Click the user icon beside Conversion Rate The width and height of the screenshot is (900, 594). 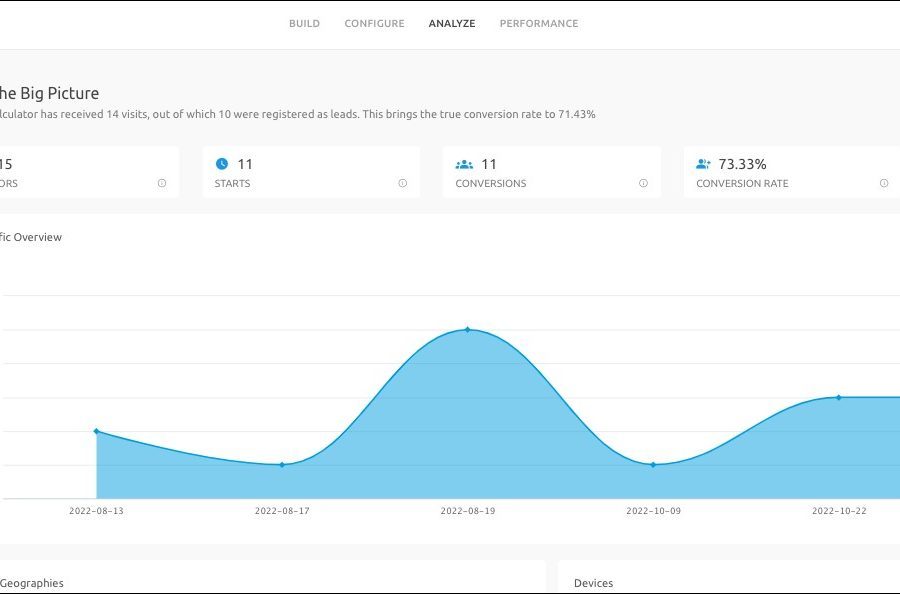click(x=704, y=164)
